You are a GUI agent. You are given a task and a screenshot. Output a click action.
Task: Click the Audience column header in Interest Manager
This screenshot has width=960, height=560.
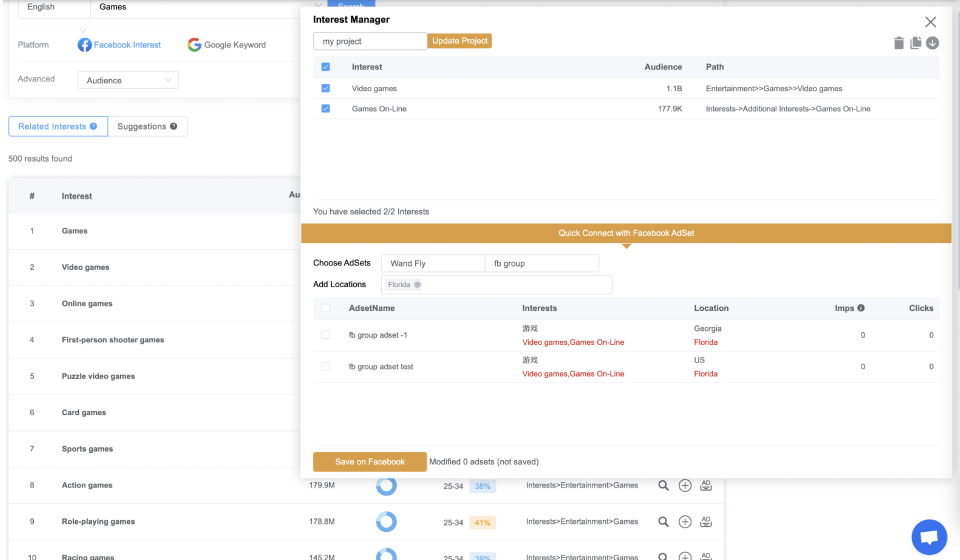tap(663, 67)
